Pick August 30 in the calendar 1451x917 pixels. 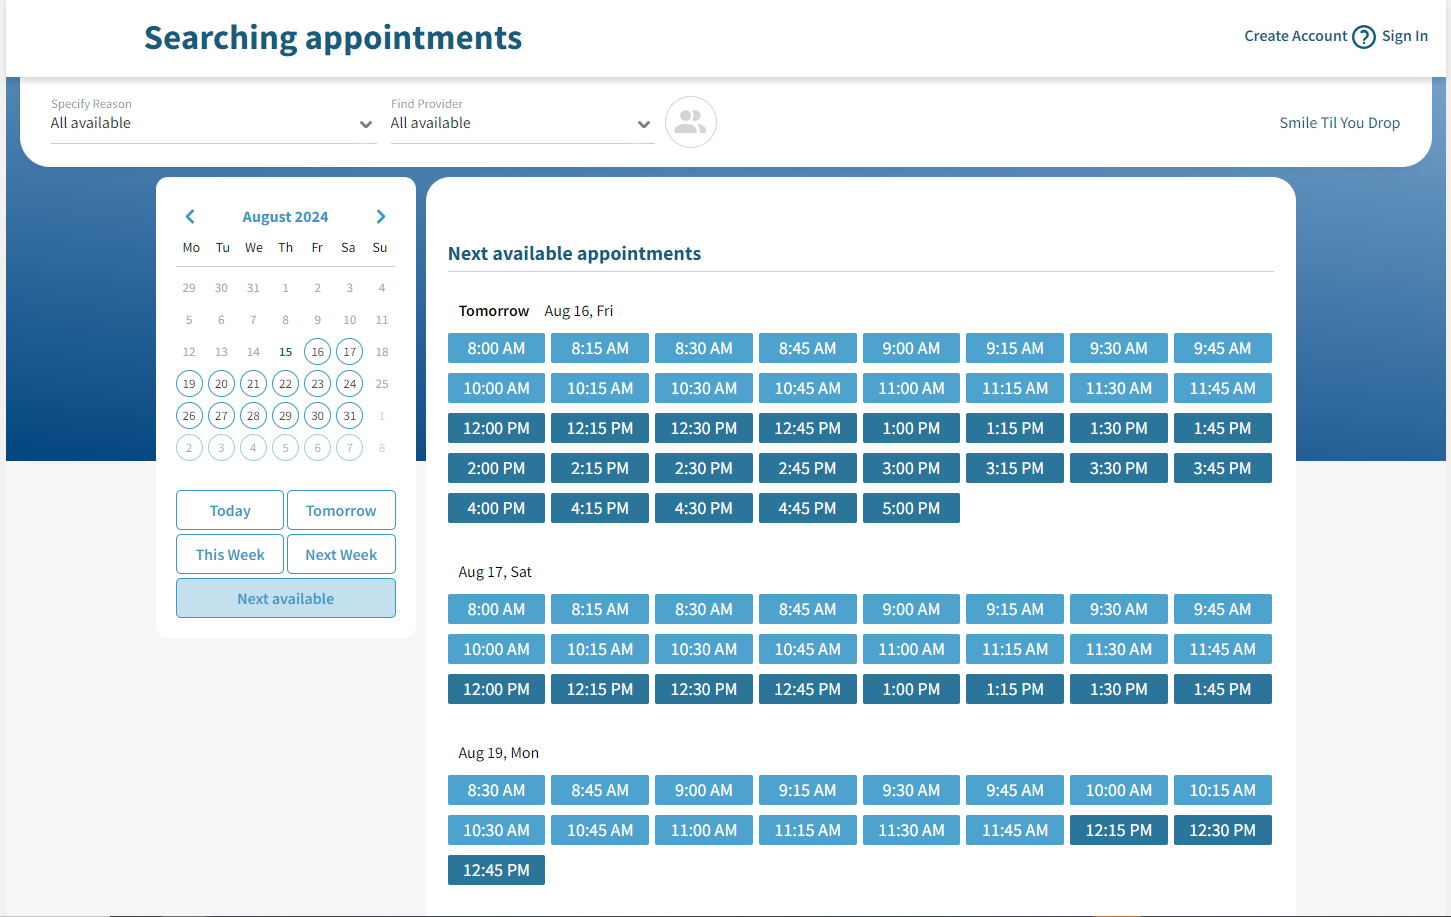click(317, 416)
